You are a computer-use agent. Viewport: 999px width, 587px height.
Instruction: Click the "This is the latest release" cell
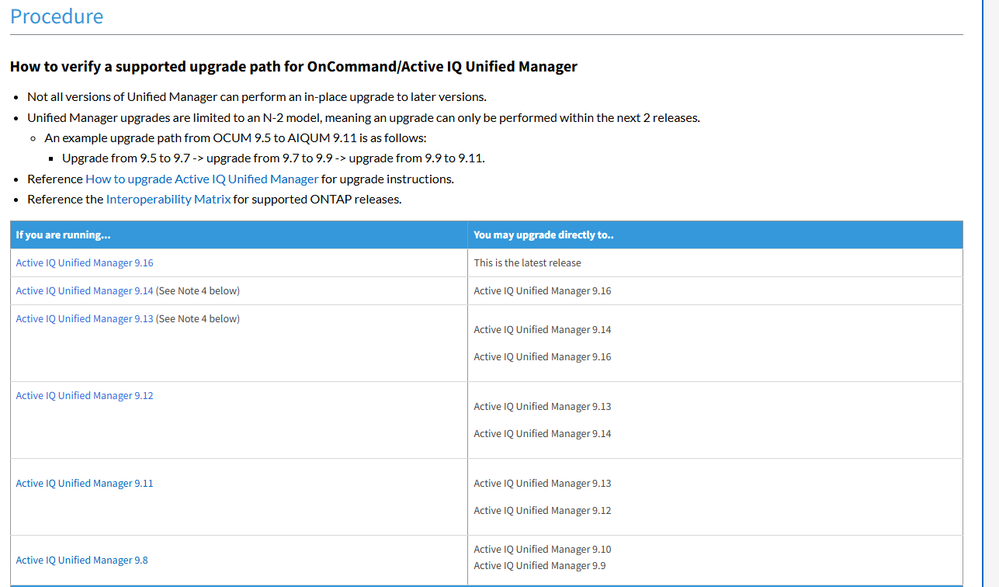click(527, 263)
